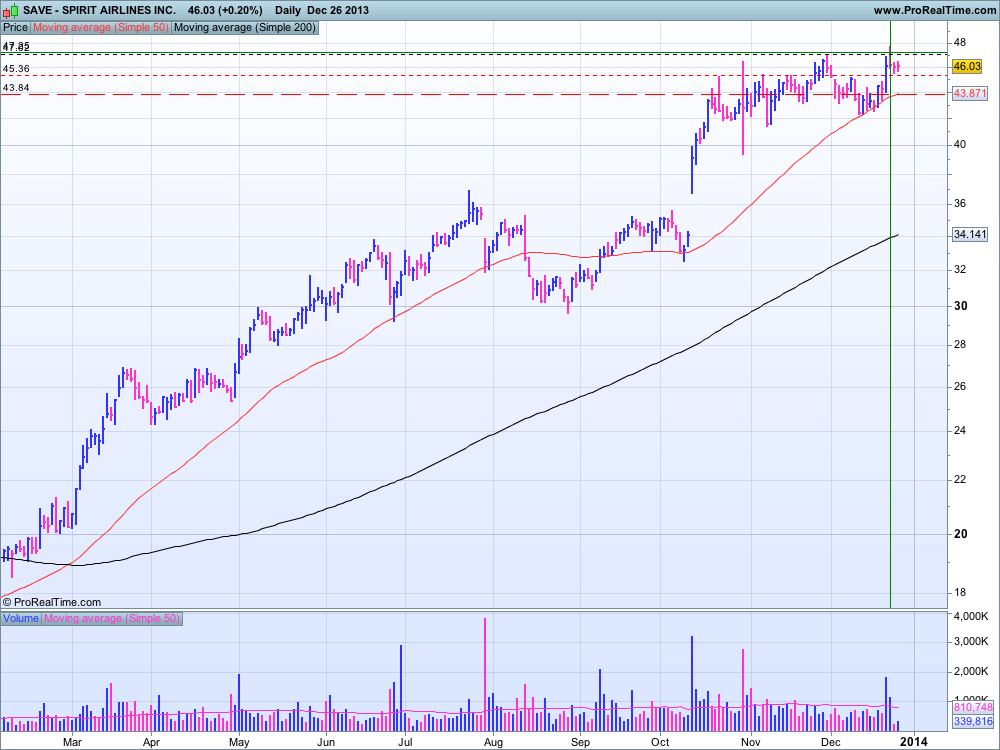Image resolution: width=1000 pixels, height=750 pixels.
Task: Select the Price legend label
Action: tap(16, 28)
